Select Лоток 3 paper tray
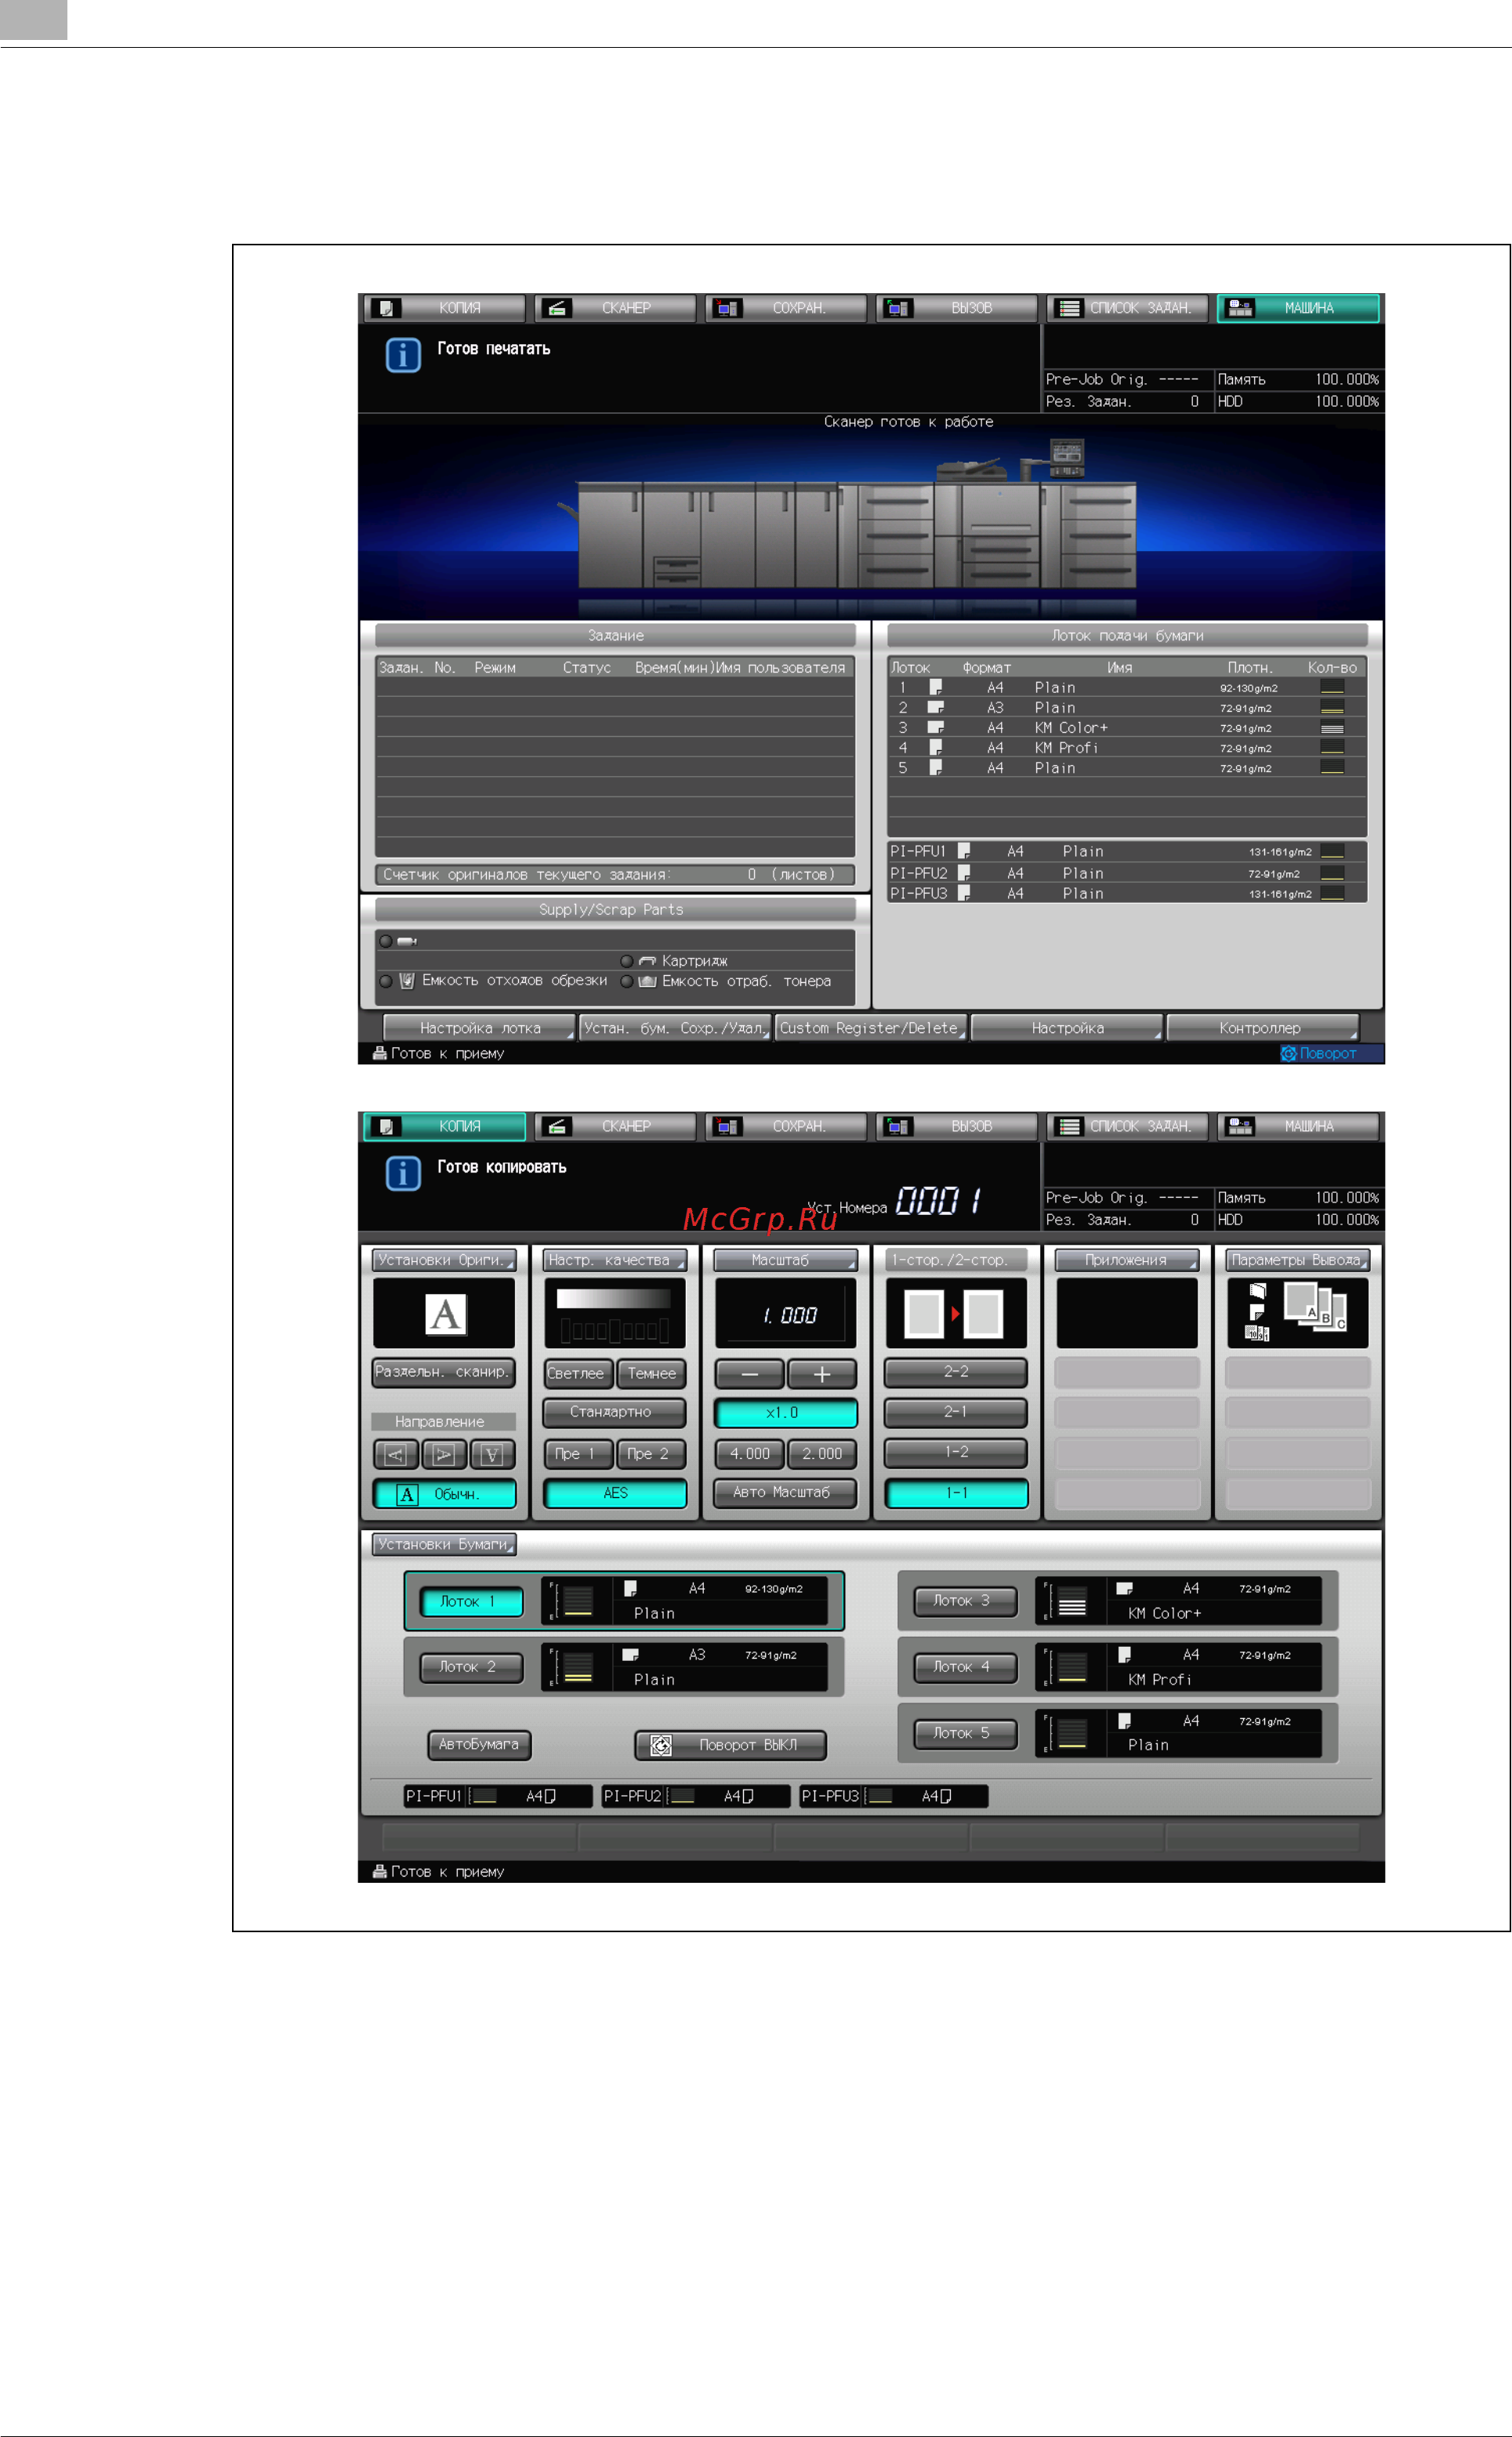Image resolution: width=1512 pixels, height=2437 pixels. click(965, 1601)
